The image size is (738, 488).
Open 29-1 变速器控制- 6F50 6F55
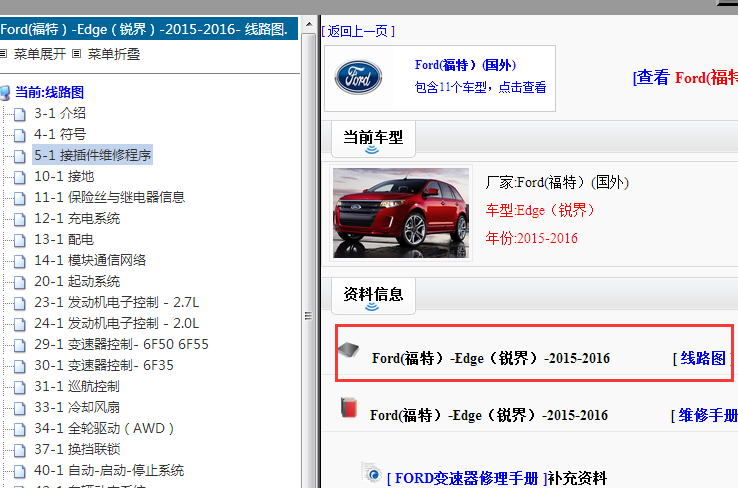[121, 344]
